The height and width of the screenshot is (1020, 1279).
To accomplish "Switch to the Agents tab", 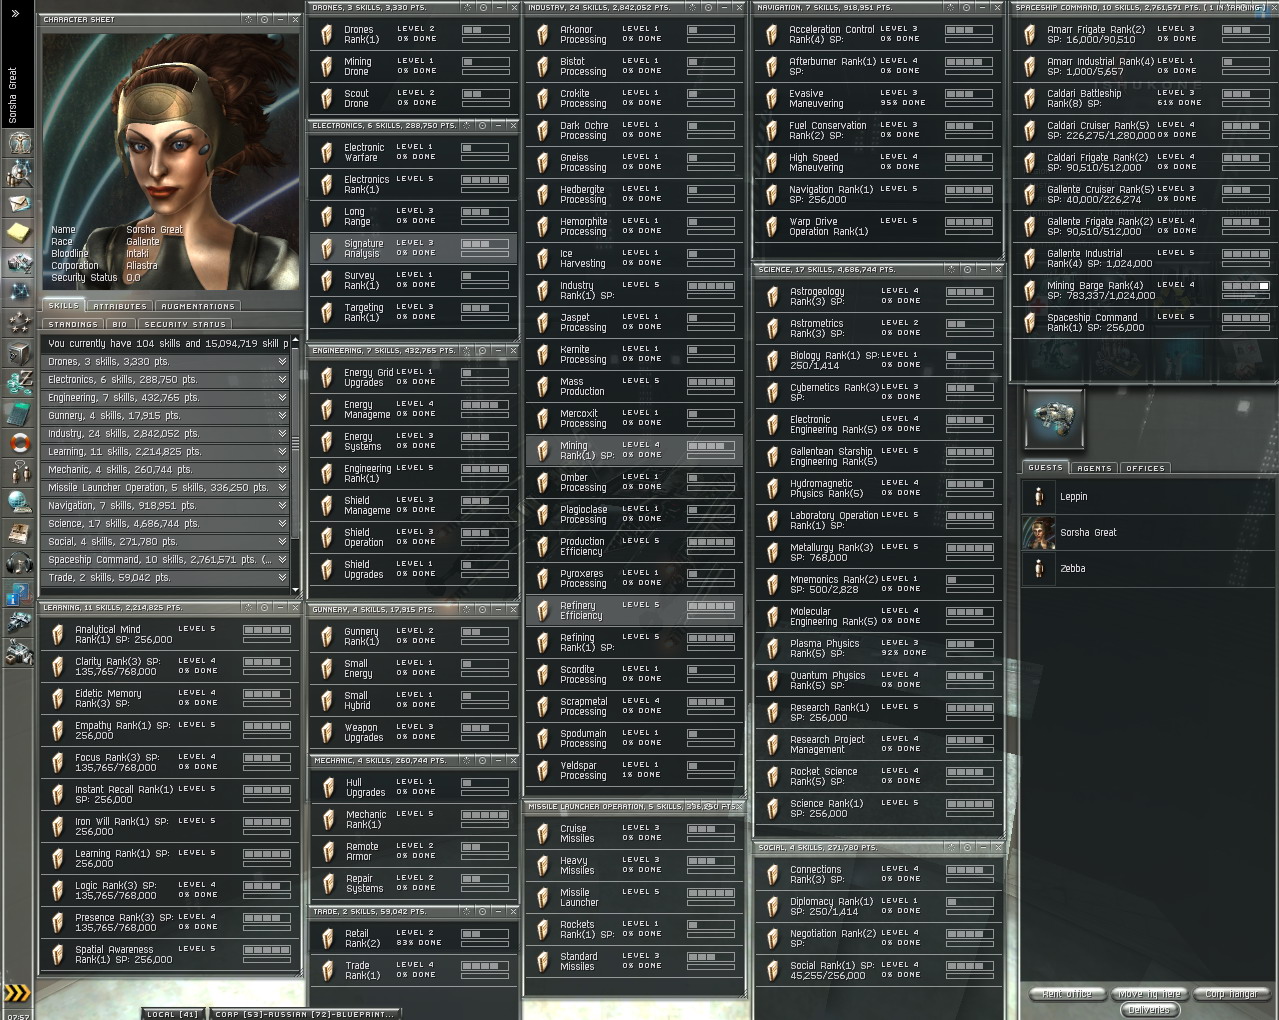I will [1094, 468].
